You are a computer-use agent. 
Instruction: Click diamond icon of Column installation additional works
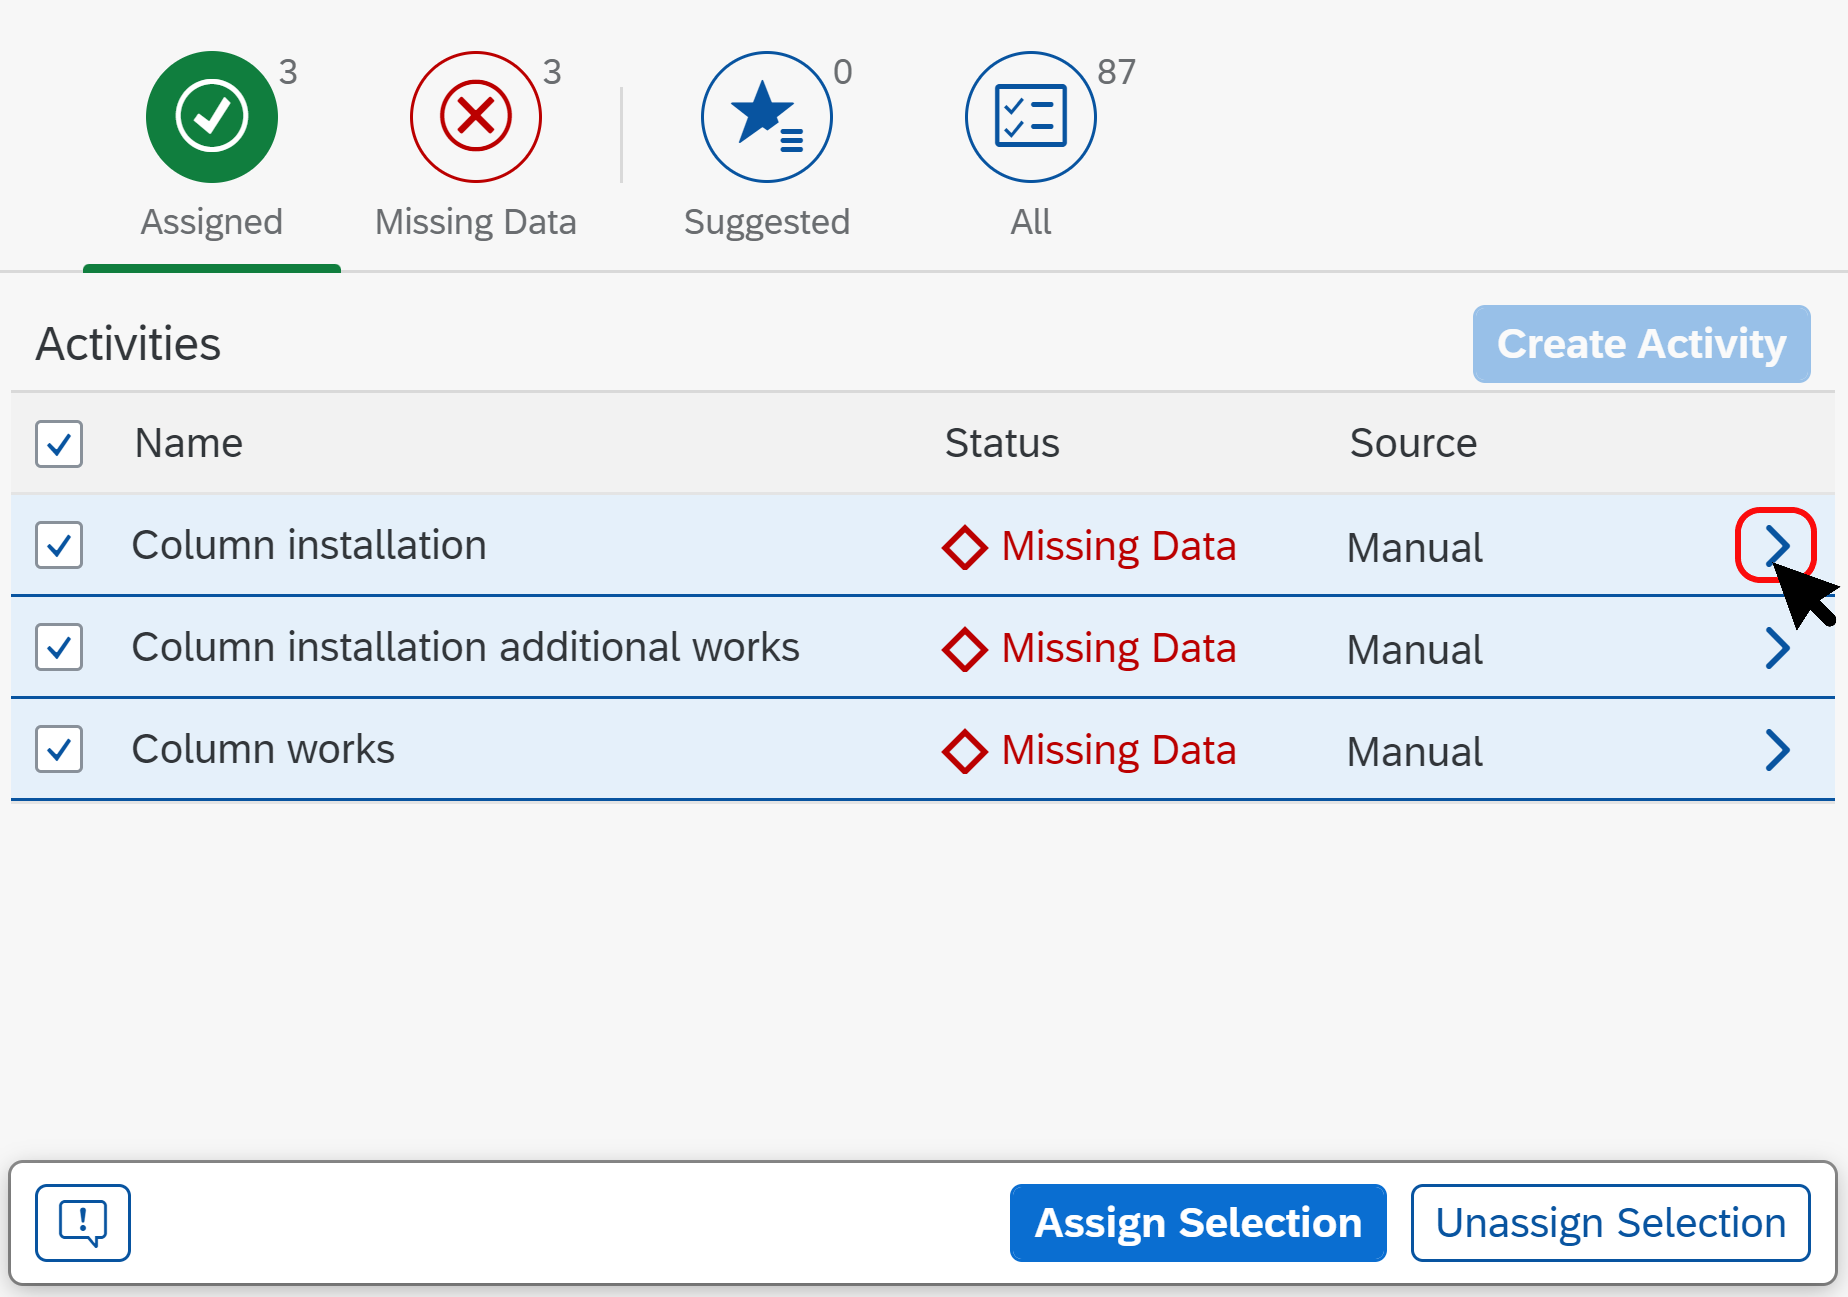point(965,649)
